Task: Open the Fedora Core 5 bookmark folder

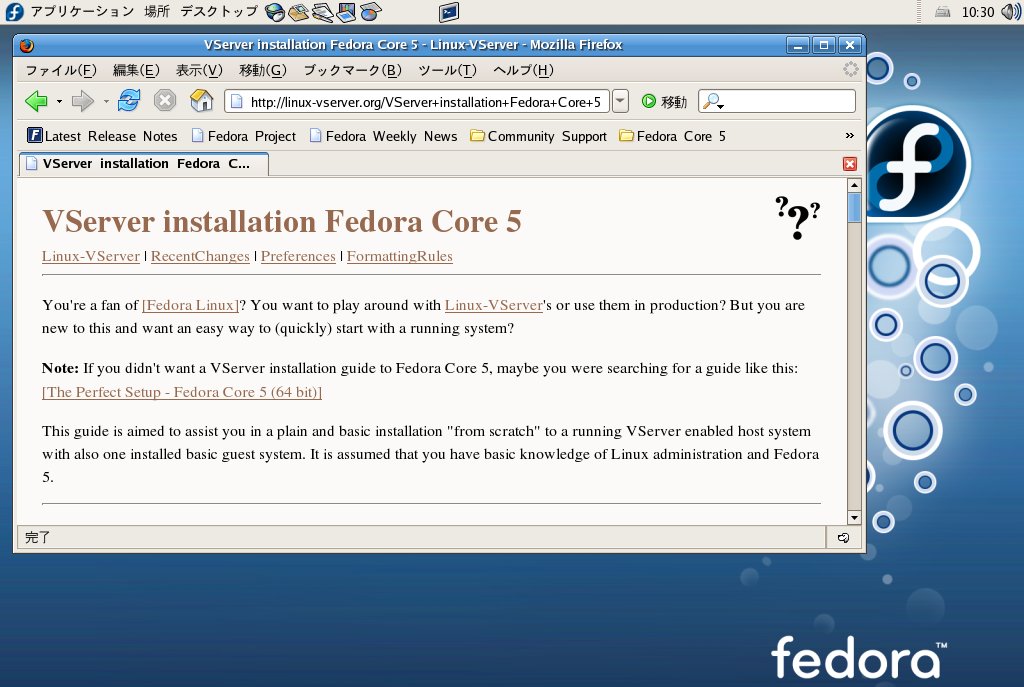Action: coord(673,136)
